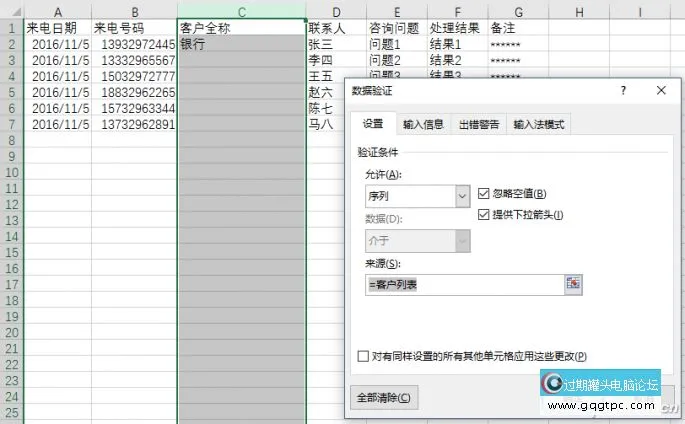Click cell C2 containing 银行
685x424 pixels.
(241, 44)
